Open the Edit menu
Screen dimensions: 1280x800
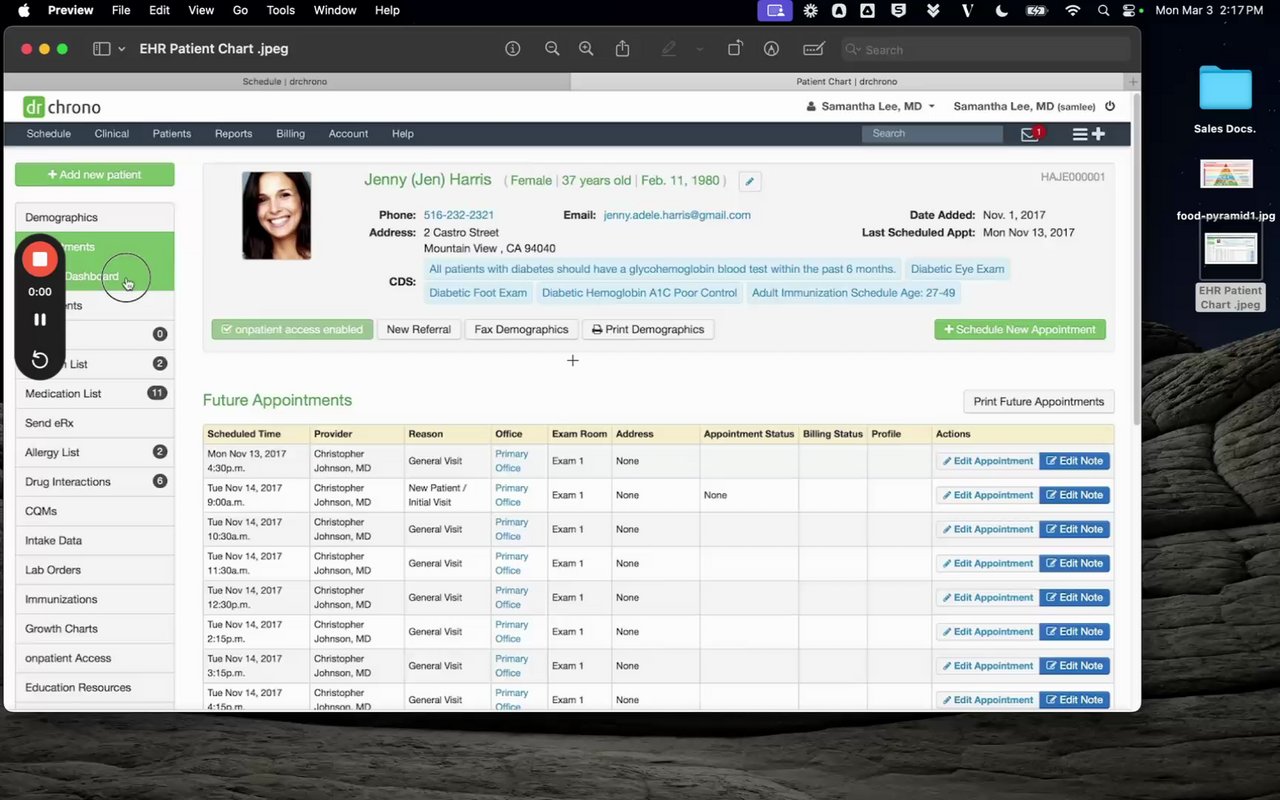pos(159,10)
